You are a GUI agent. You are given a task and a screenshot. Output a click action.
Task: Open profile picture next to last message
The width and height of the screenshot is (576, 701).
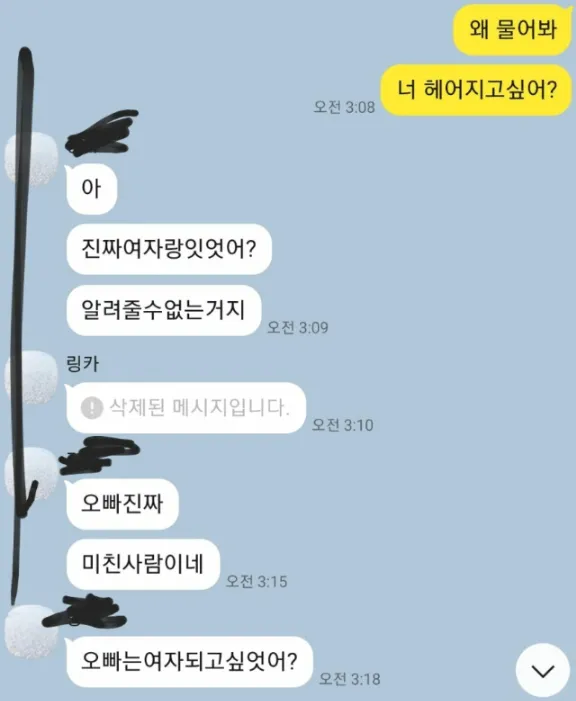[31, 632]
